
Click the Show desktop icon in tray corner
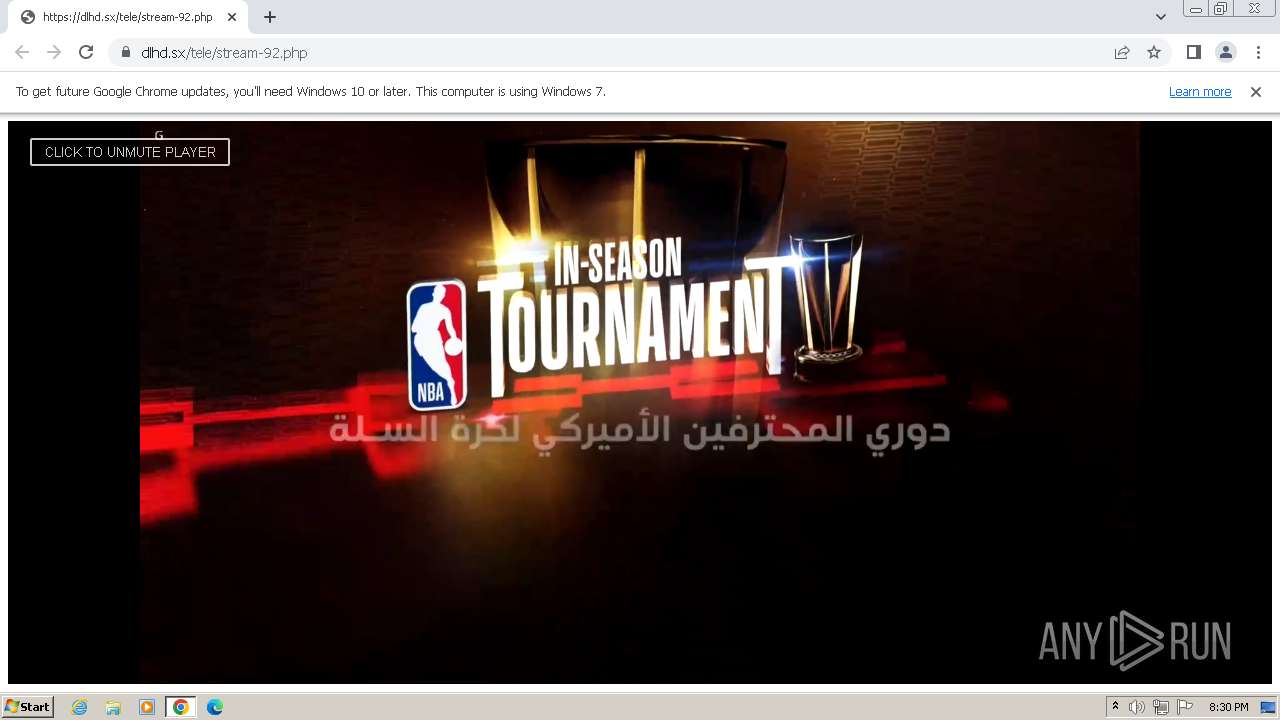click(x=1268, y=707)
